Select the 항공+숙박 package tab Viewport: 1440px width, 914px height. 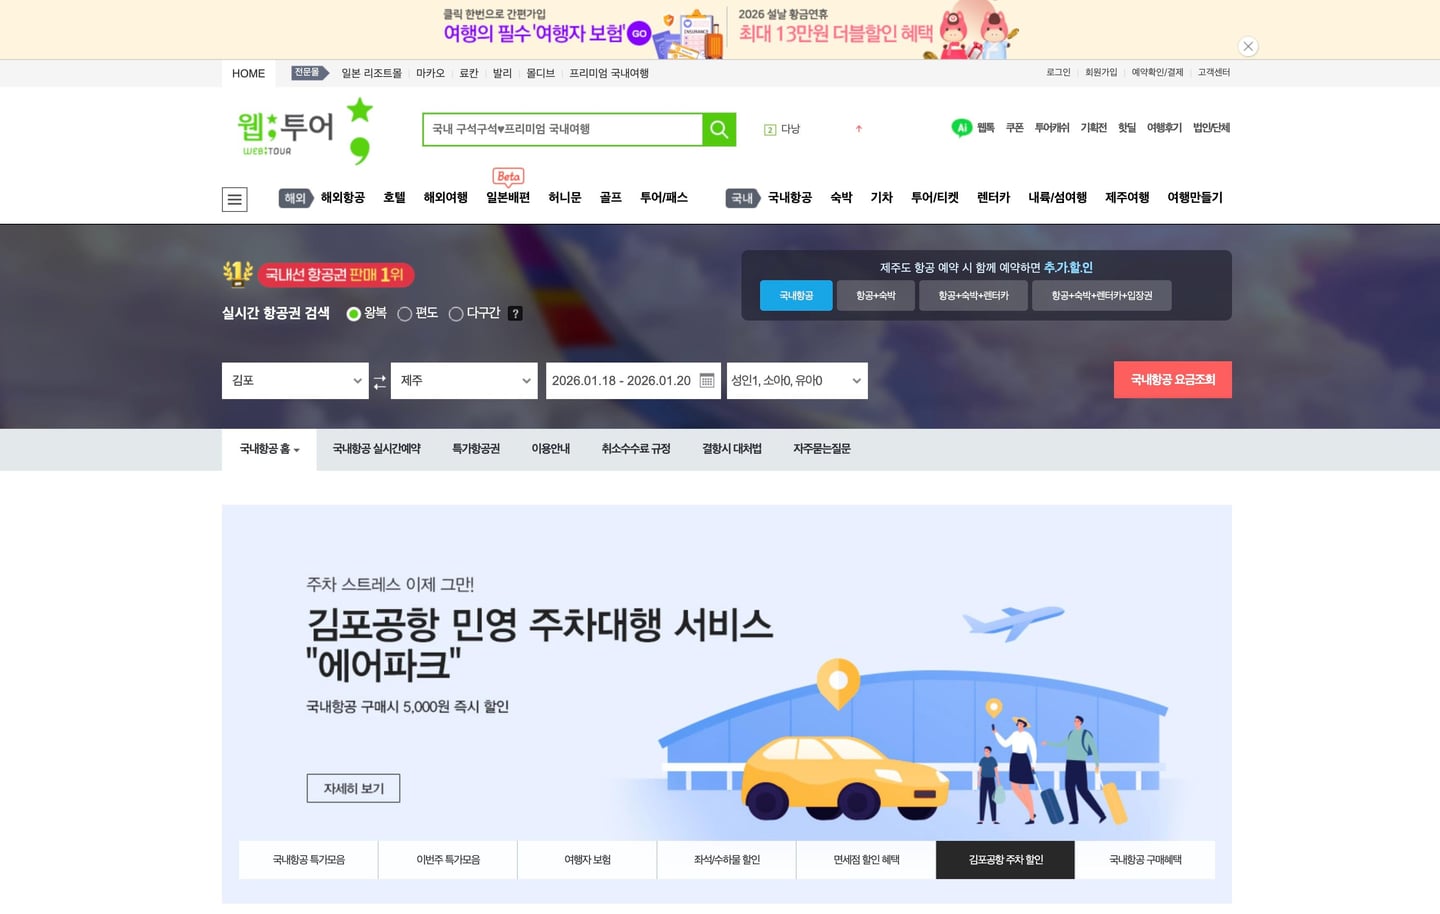[876, 296]
